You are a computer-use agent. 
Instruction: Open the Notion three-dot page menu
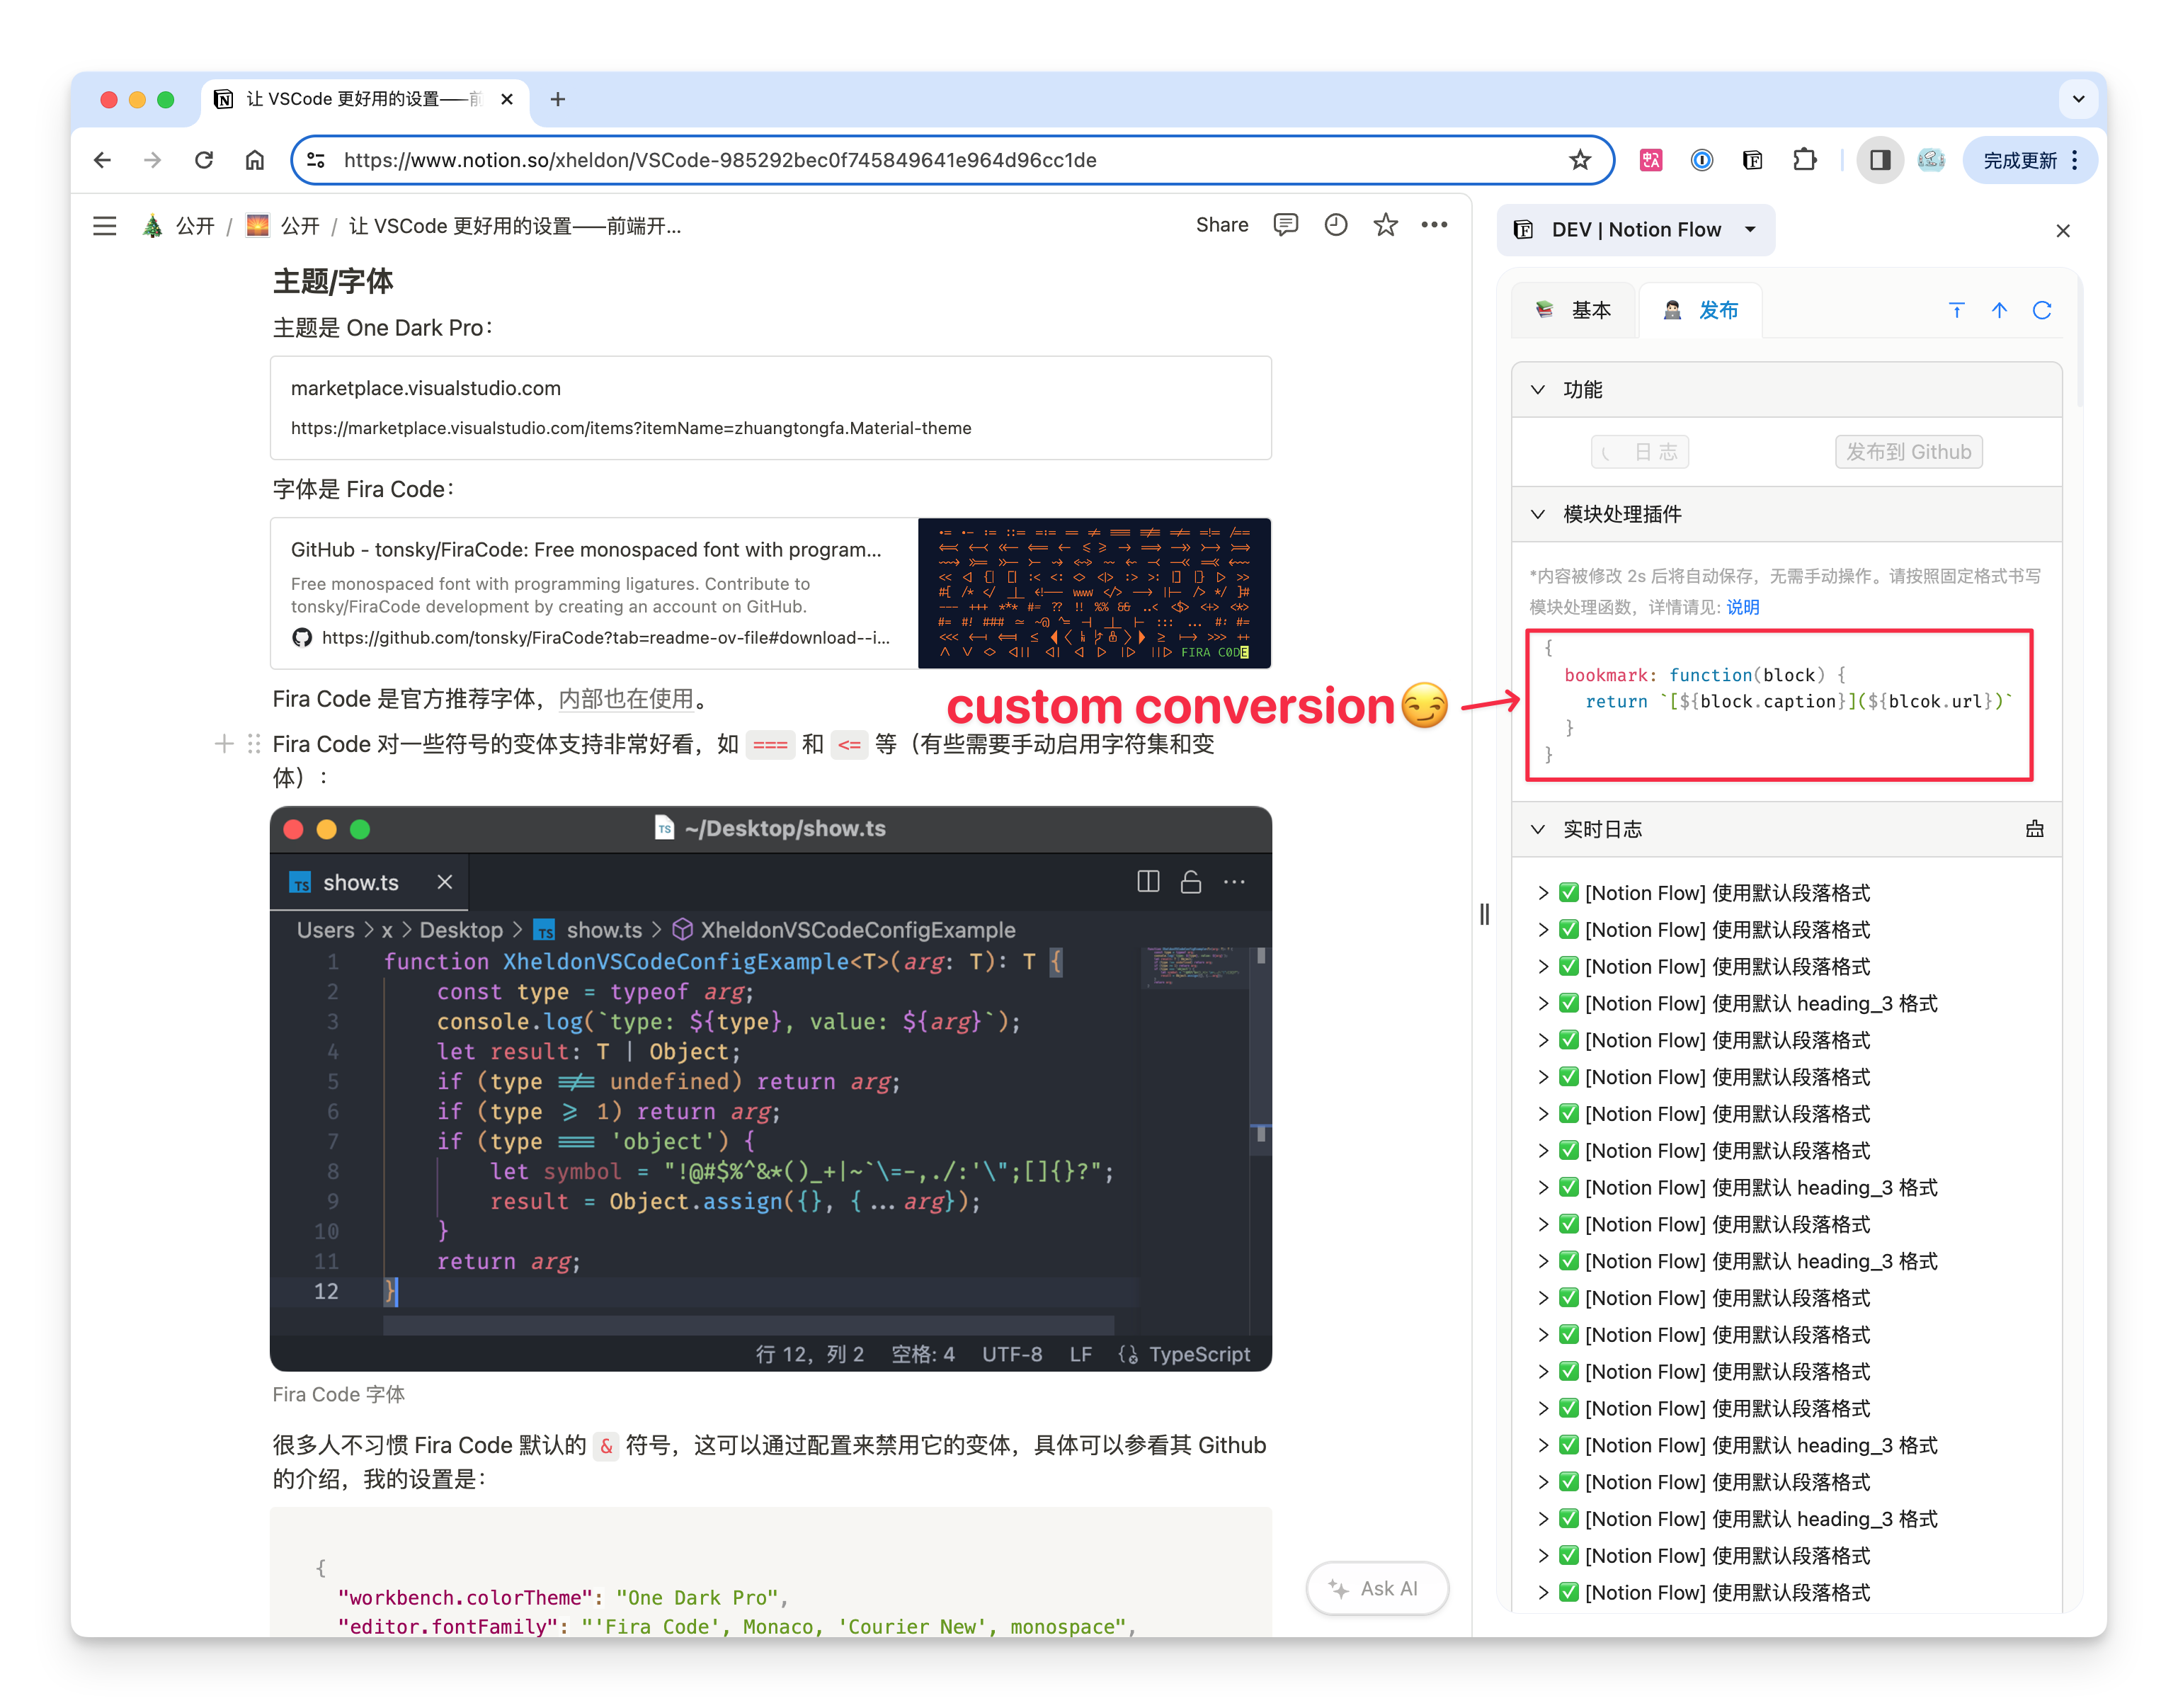pos(1434,225)
